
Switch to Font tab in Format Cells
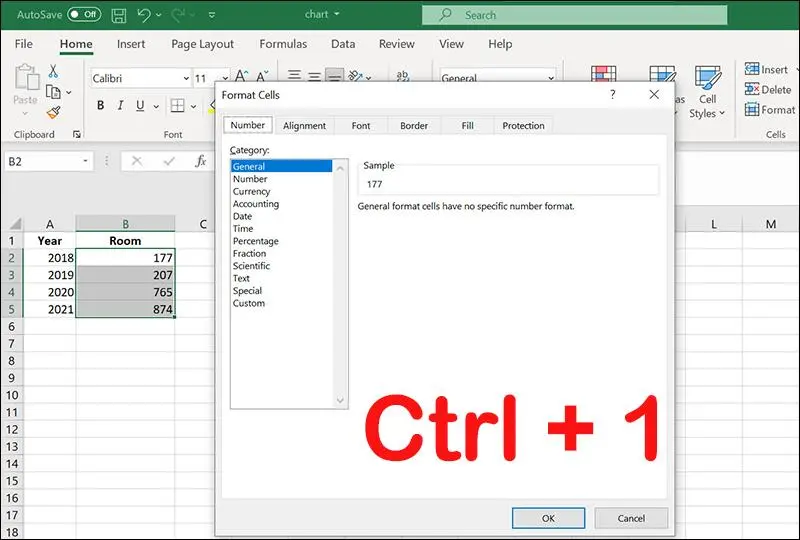click(361, 126)
